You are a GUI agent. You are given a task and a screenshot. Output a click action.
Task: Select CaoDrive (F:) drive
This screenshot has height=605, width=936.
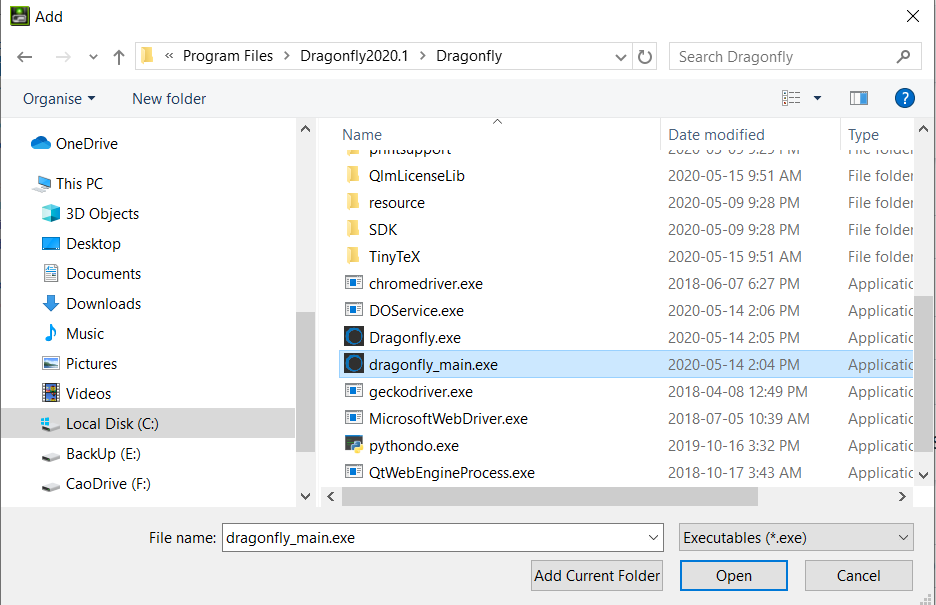click(96, 484)
